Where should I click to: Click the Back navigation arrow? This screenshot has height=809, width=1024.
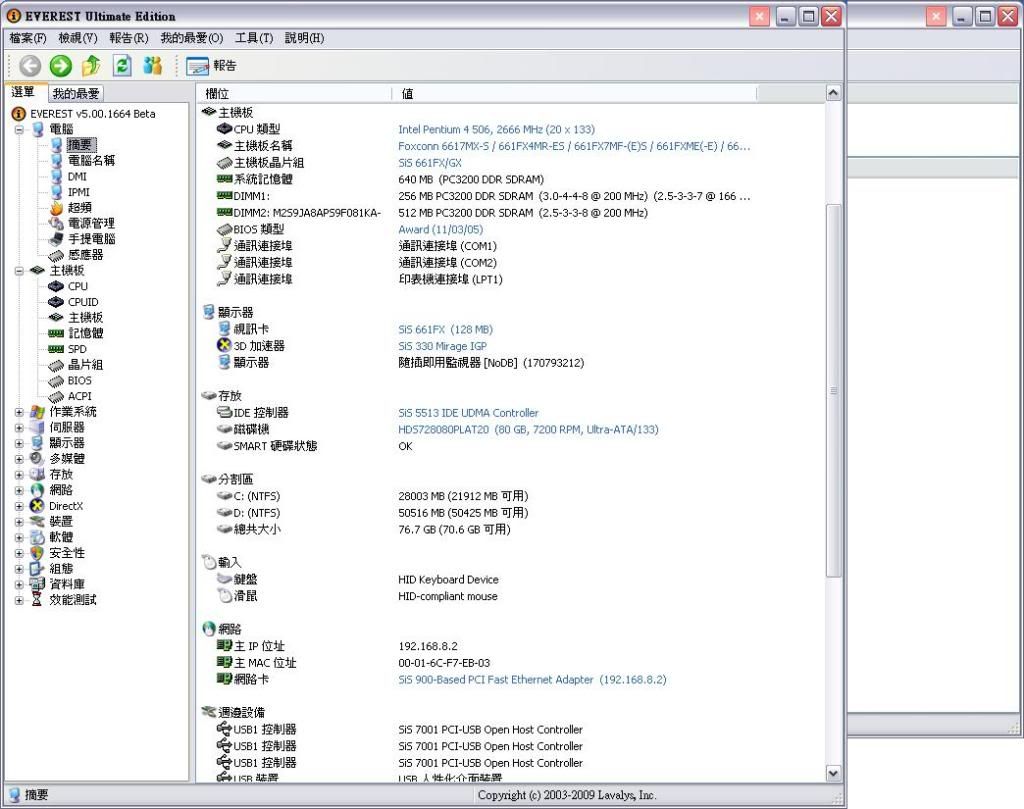point(30,65)
